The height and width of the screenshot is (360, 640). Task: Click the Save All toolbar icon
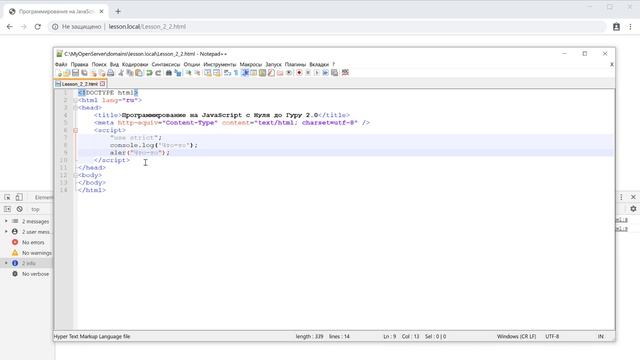[84, 73]
